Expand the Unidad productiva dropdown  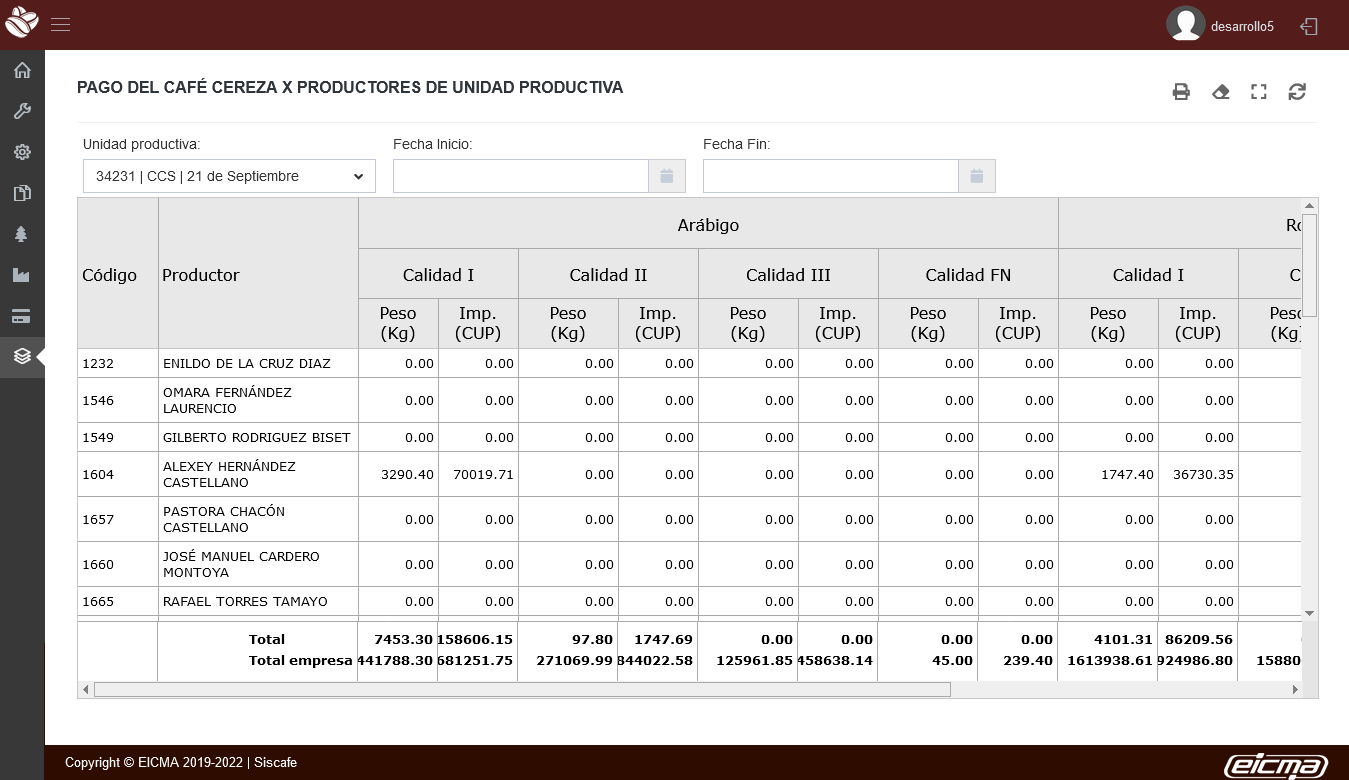[x=229, y=176]
